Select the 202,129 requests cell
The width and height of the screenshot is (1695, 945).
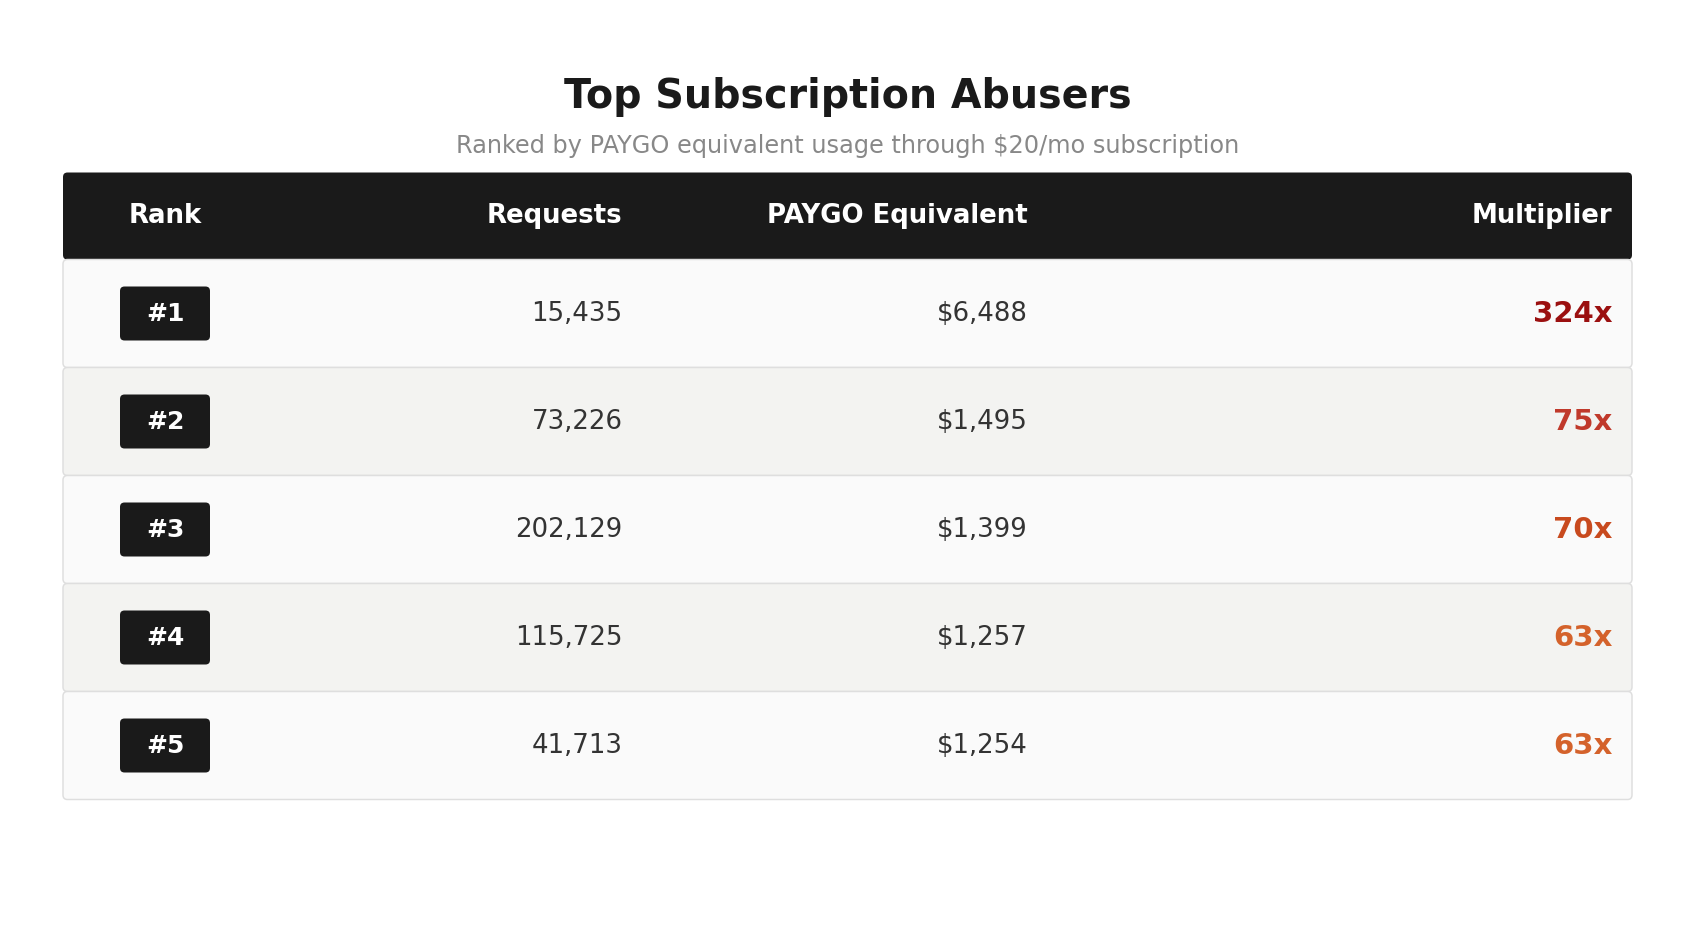[568, 529]
